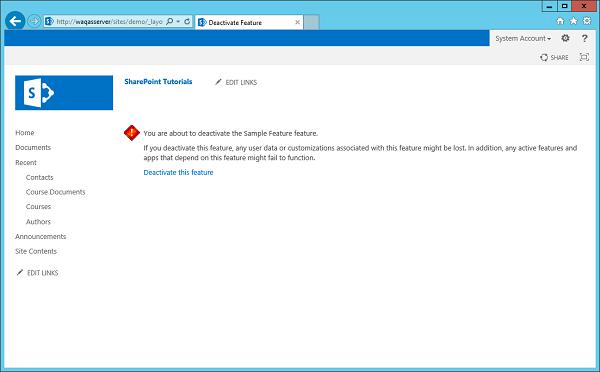Refresh the page via address bar icon

coord(187,21)
